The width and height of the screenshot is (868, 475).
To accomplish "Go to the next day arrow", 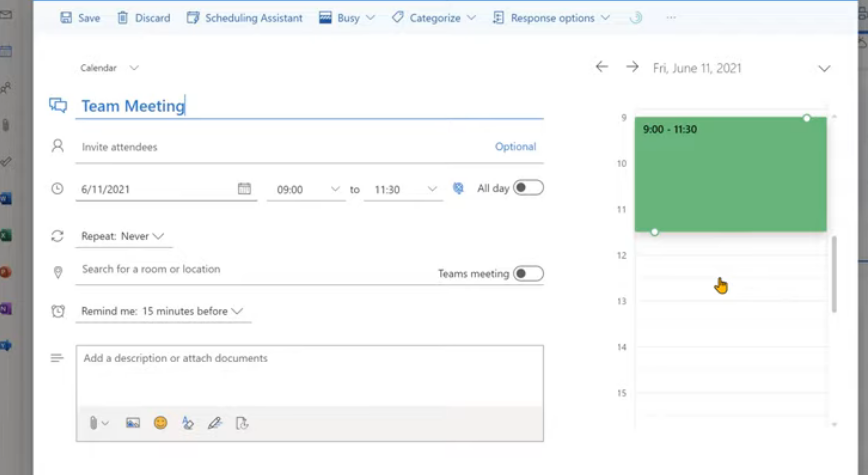I will (632, 67).
